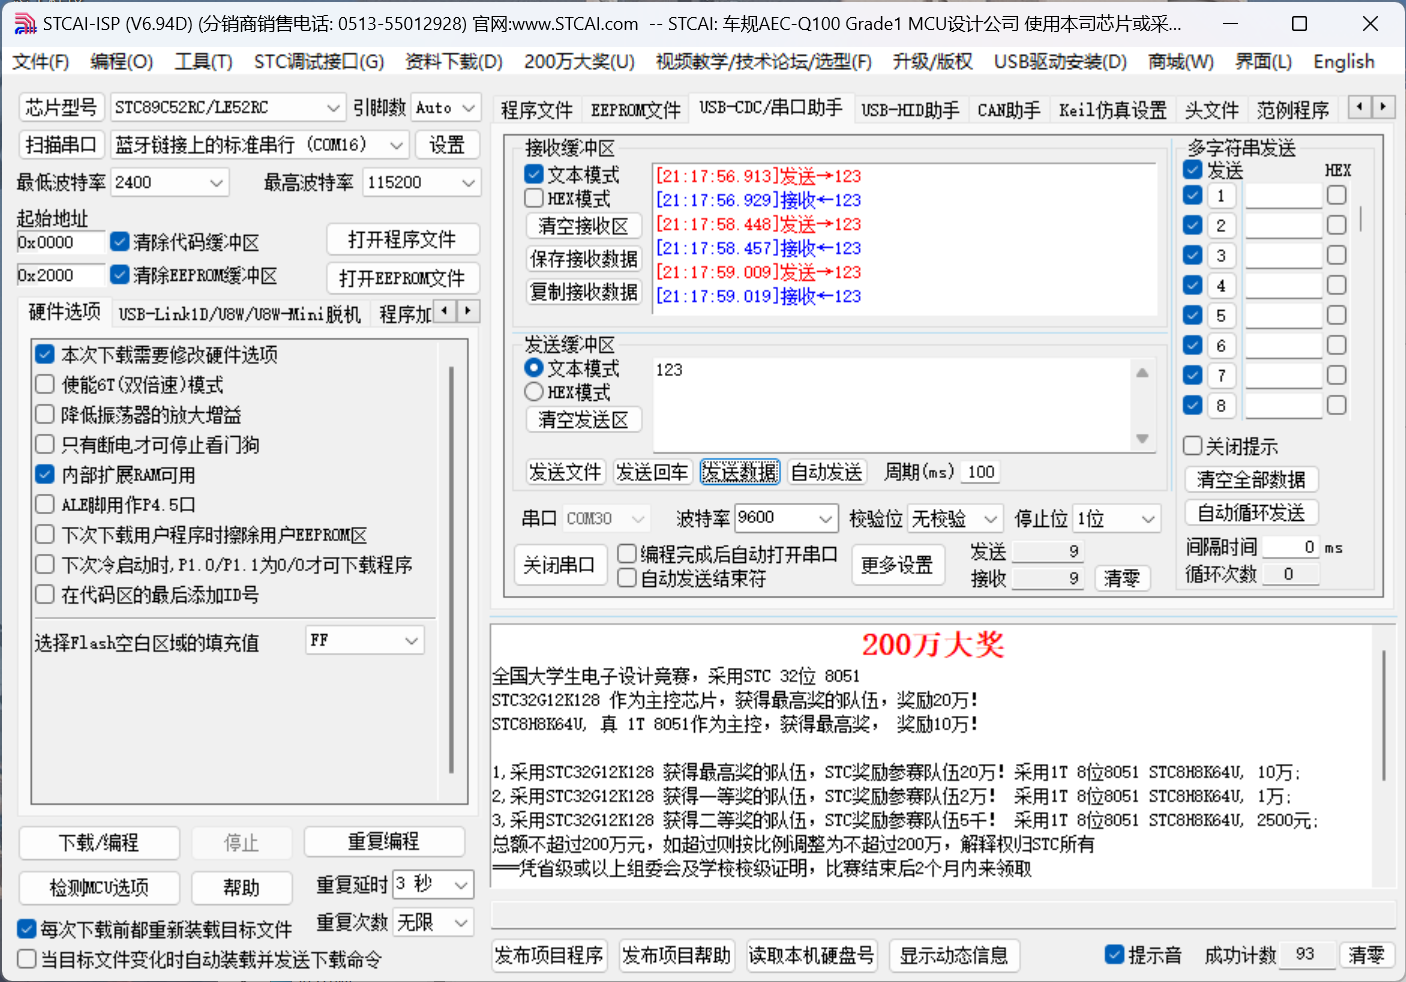
Task: Switch to the EEPROM文件 tab
Action: click(x=636, y=110)
